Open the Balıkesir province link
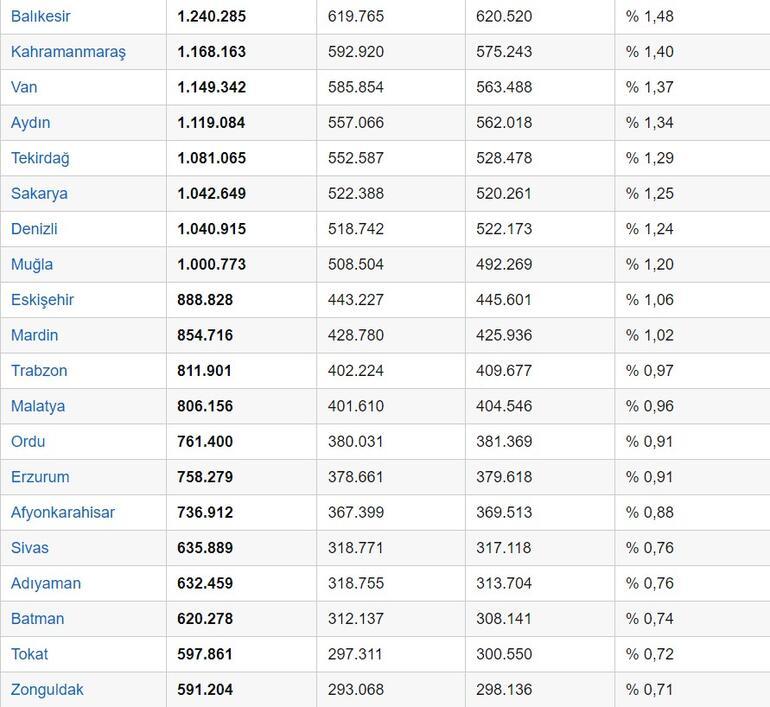The image size is (770, 707). [x=41, y=16]
